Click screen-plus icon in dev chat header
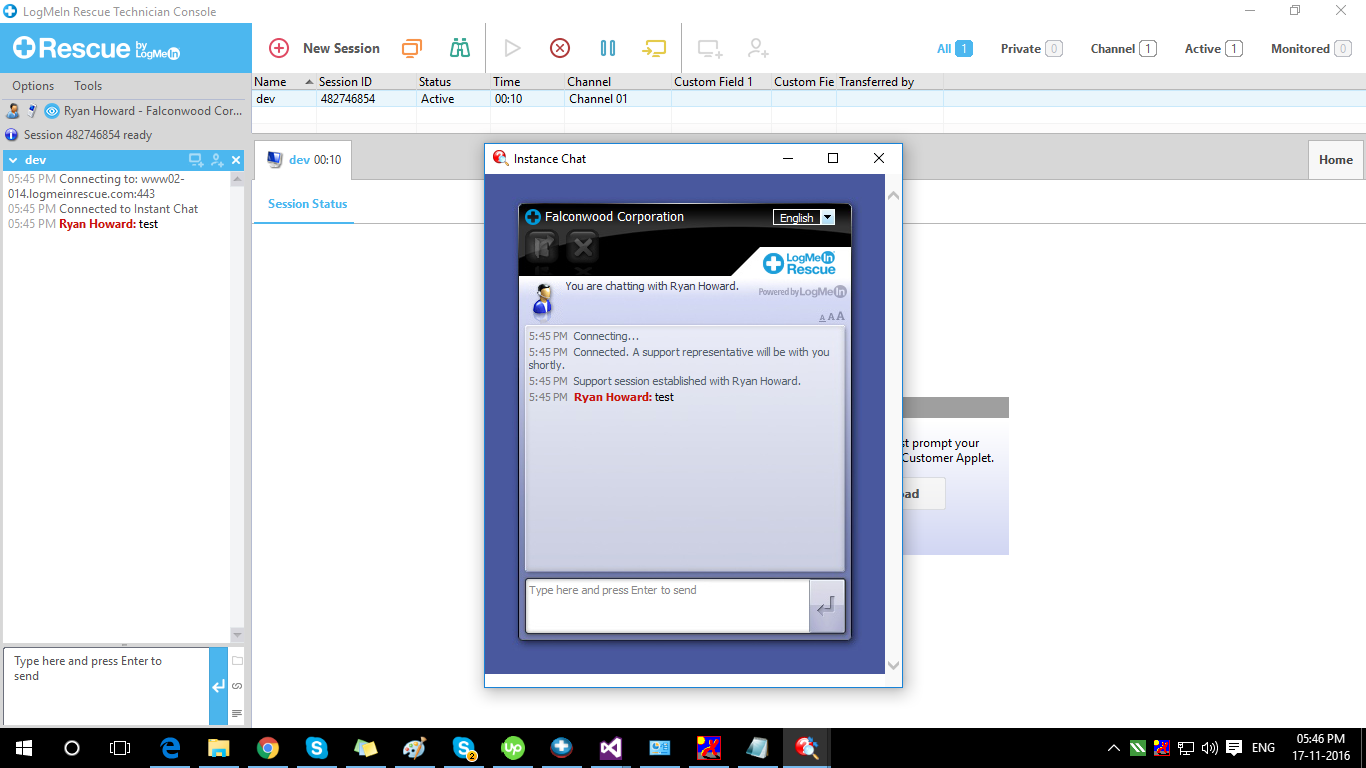1366x768 pixels. (196, 160)
